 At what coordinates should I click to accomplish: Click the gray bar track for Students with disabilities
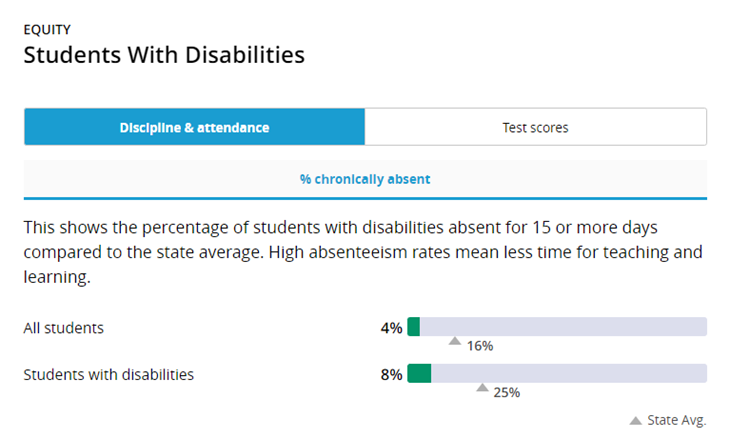click(x=557, y=373)
